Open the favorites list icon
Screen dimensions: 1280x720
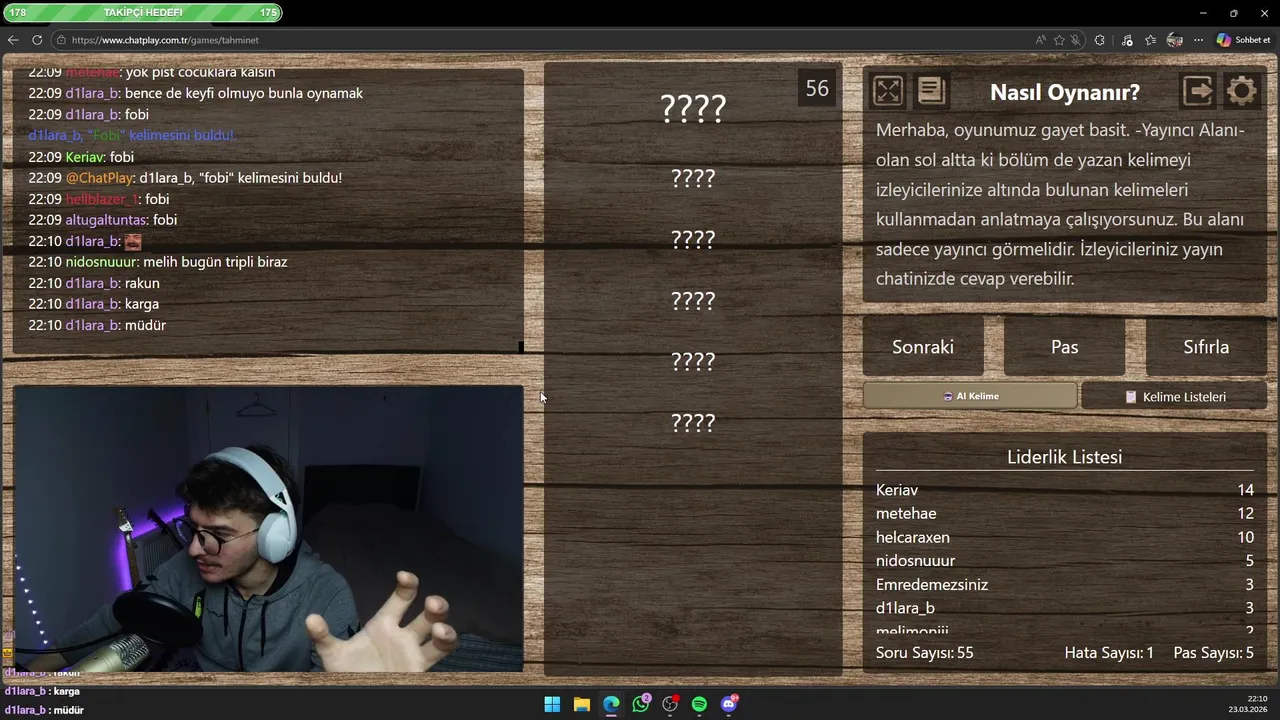1151,40
